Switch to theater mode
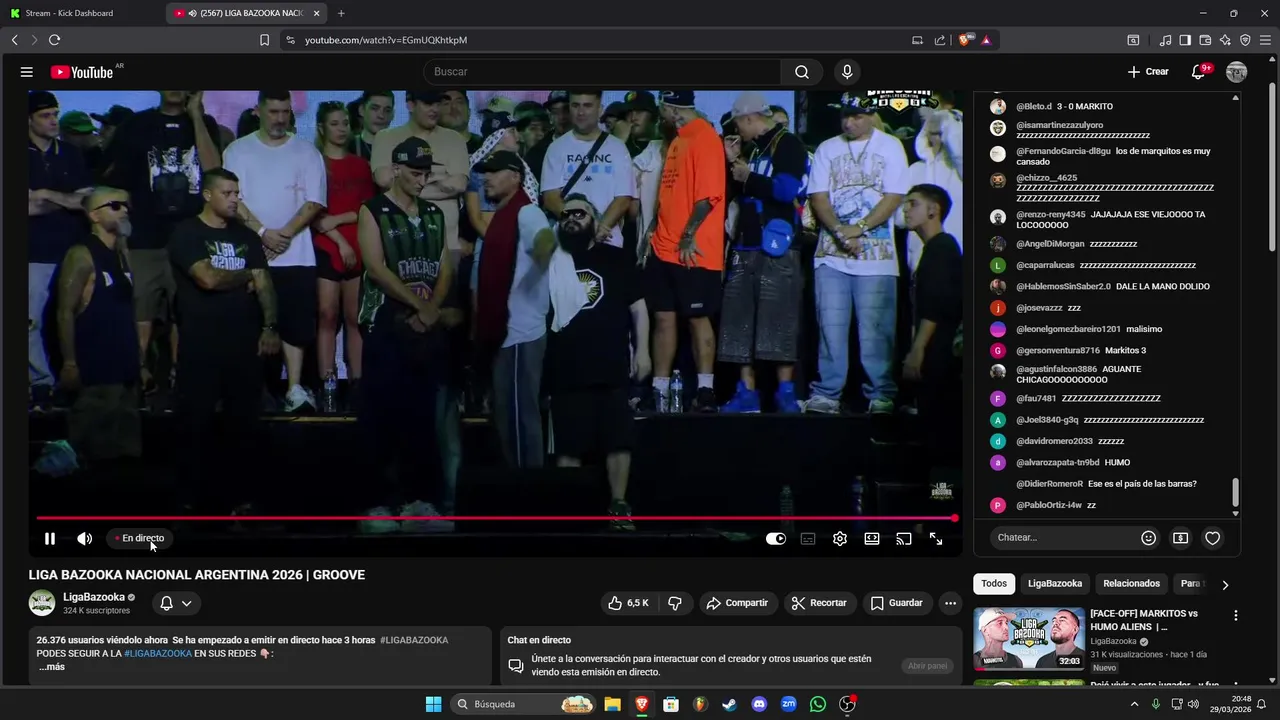 point(872,539)
